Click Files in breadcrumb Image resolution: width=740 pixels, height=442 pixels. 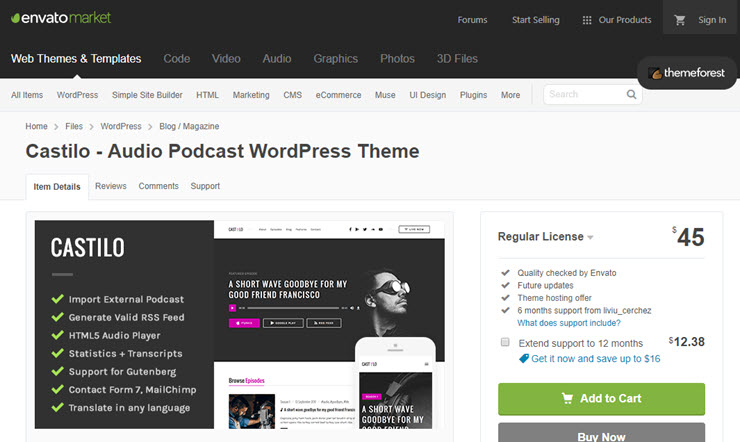74,126
